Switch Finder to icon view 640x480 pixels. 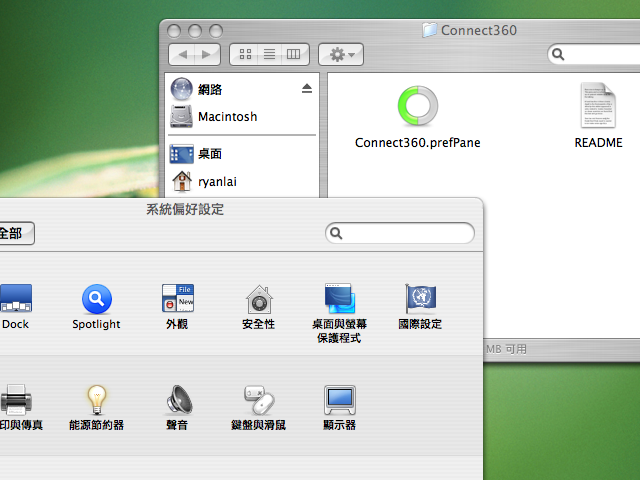245,54
